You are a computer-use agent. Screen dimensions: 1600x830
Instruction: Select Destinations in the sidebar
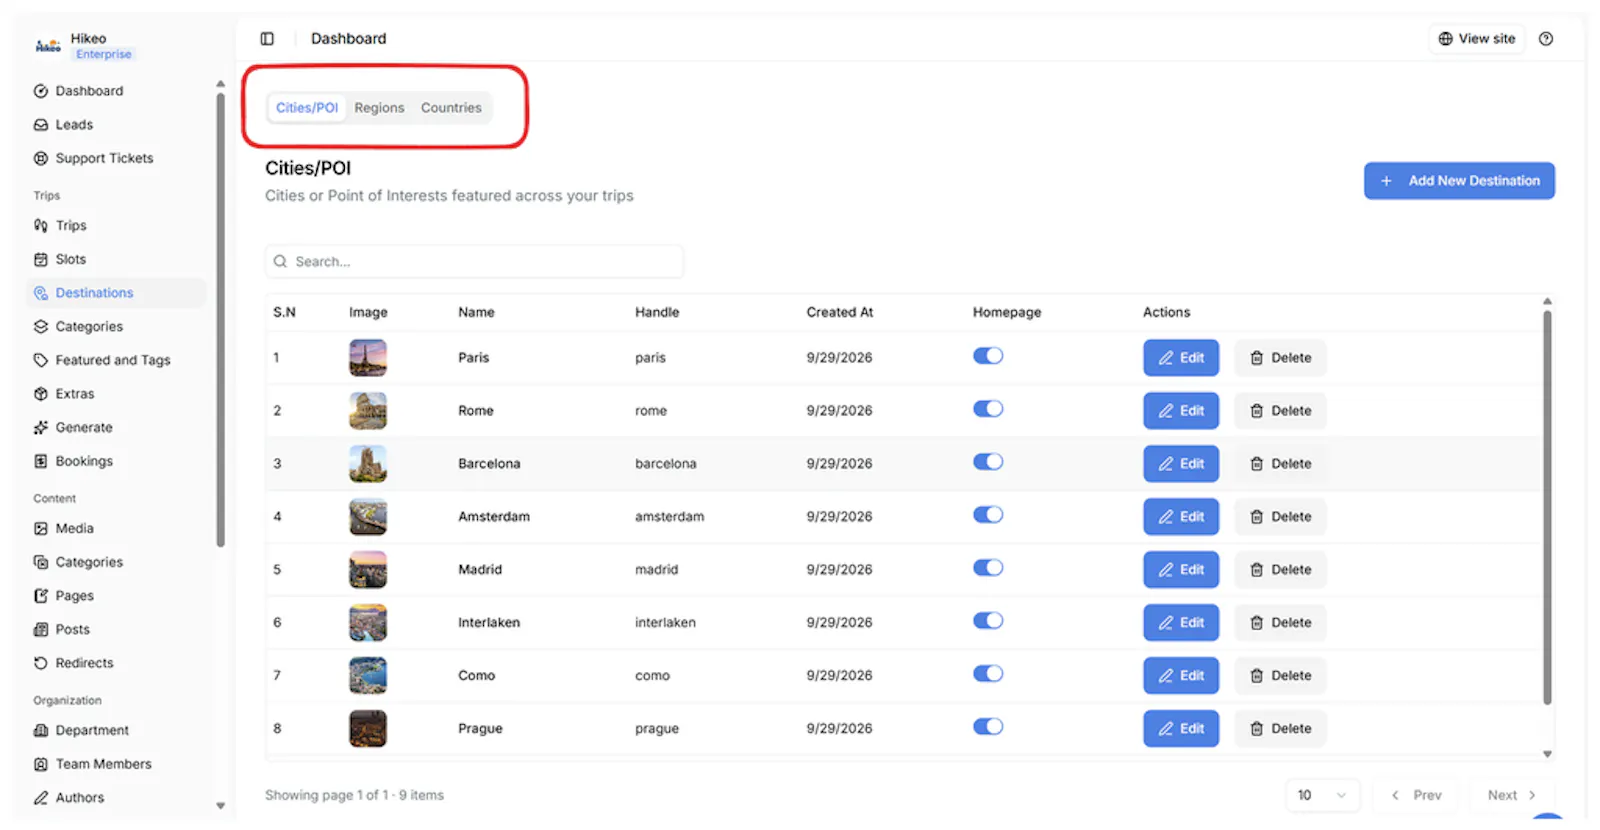tap(116, 293)
